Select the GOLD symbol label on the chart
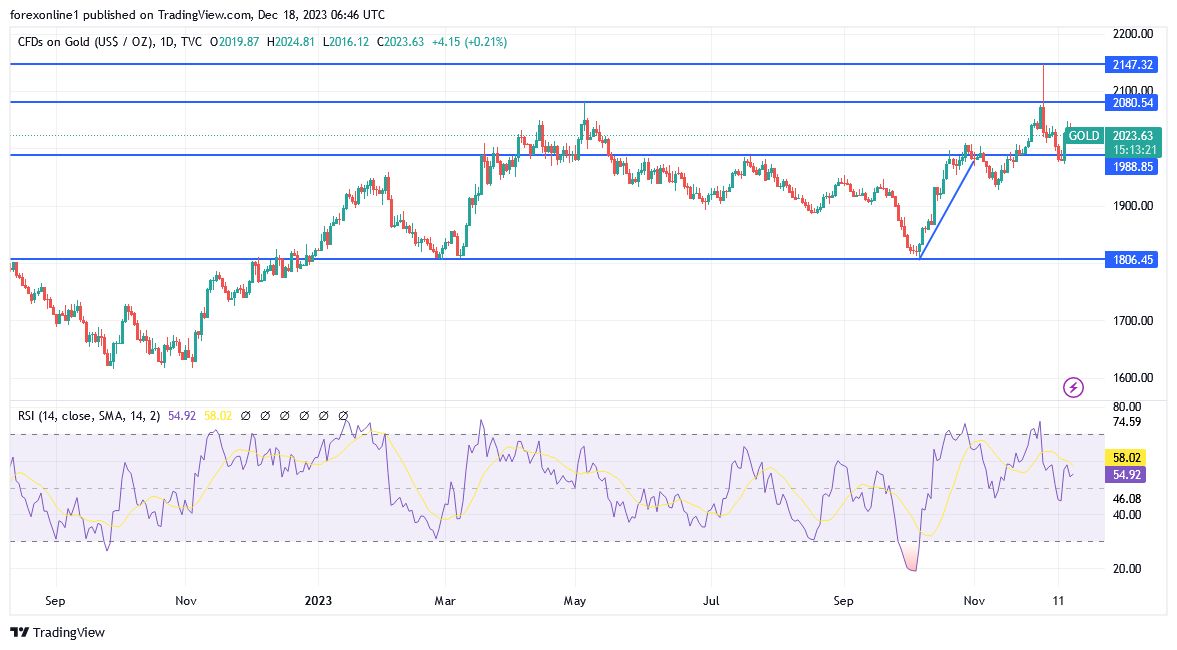Screen dimensions: 1177x650 point(1087,135)
